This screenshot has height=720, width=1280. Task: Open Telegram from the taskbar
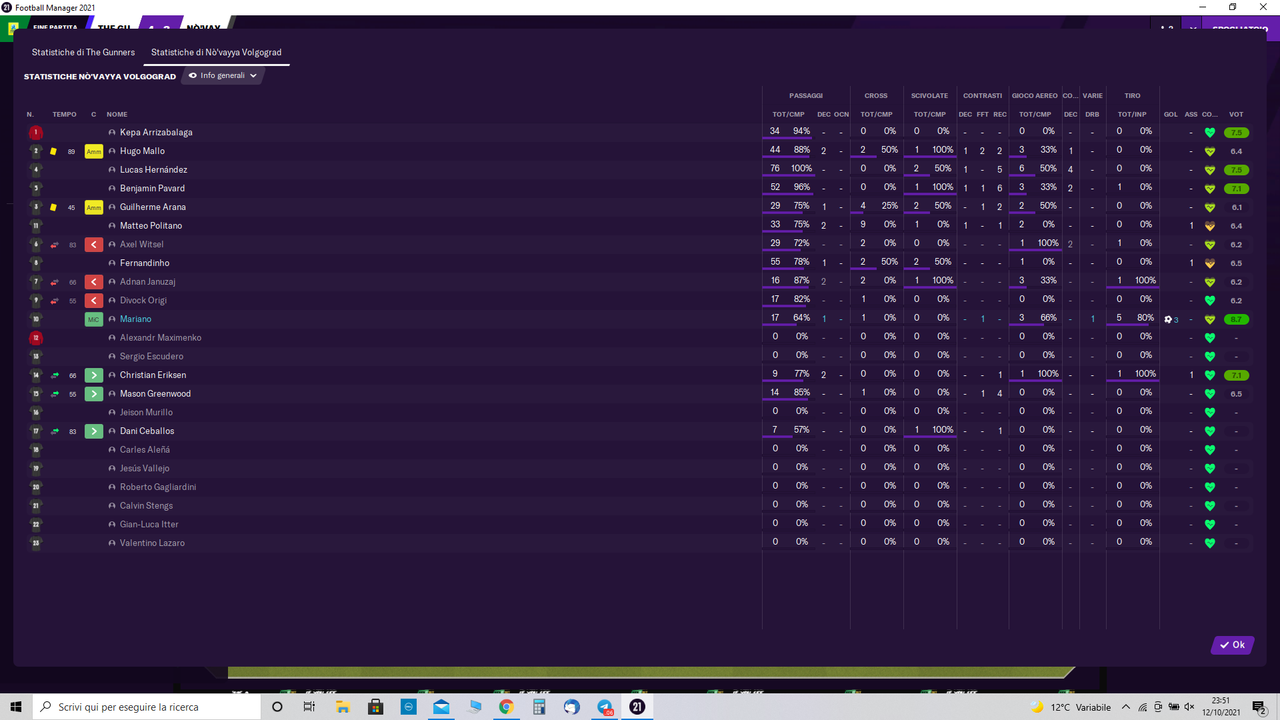pyautogui.click(x=605, y=707)
